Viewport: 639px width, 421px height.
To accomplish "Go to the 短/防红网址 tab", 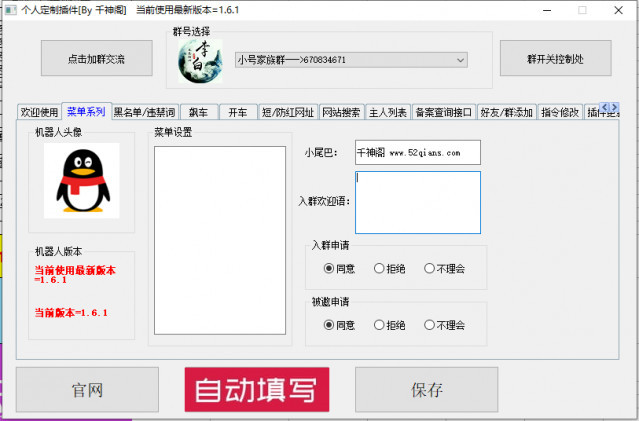I will [288, 112].
